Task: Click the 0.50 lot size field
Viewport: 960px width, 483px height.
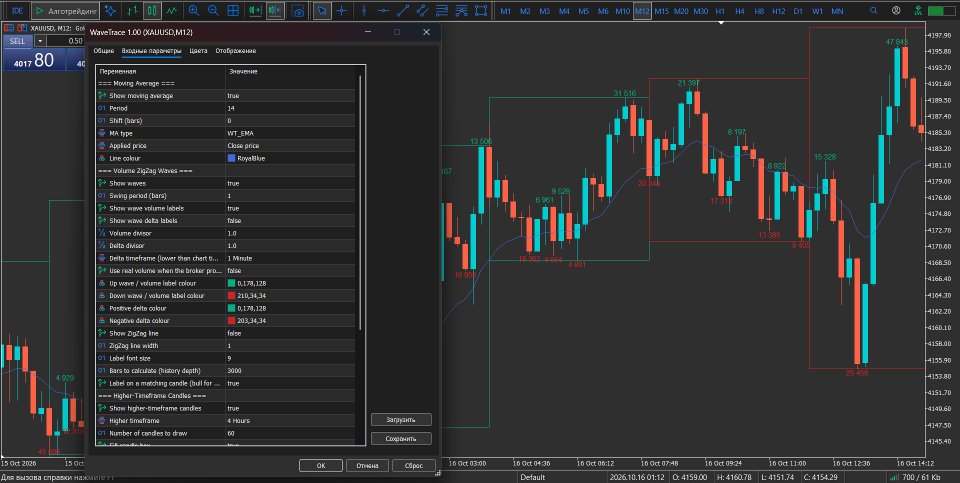Action: [x=65, y=41]
